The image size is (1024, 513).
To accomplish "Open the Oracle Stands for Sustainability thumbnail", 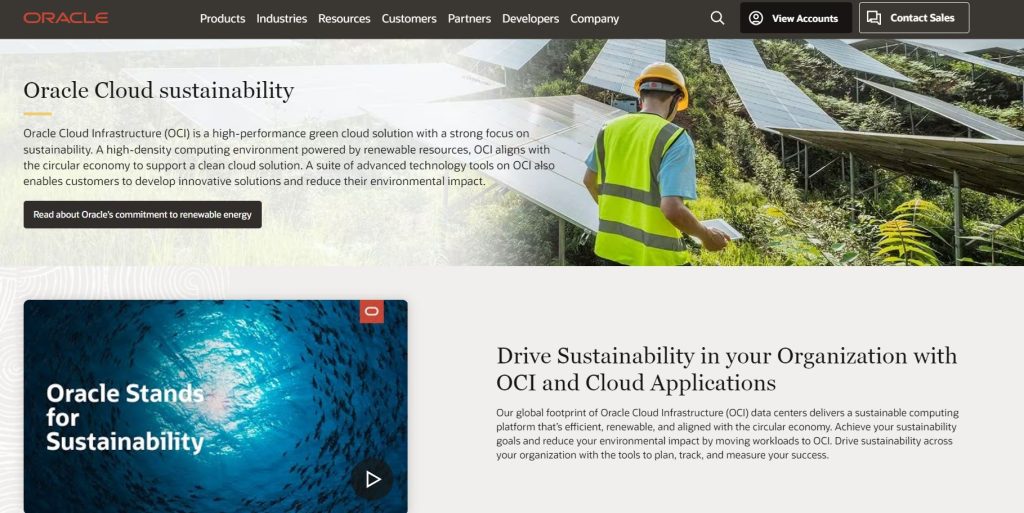I will (x=216, y=406).
